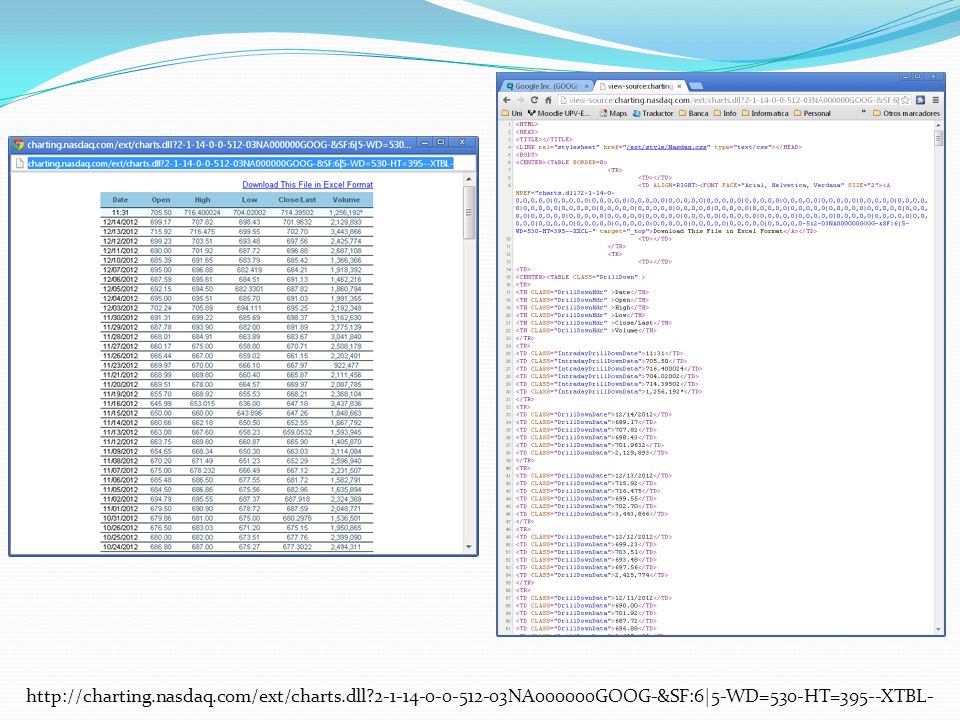
Task: Click the highlighted URL in the popup address bar
Action: 241,163
